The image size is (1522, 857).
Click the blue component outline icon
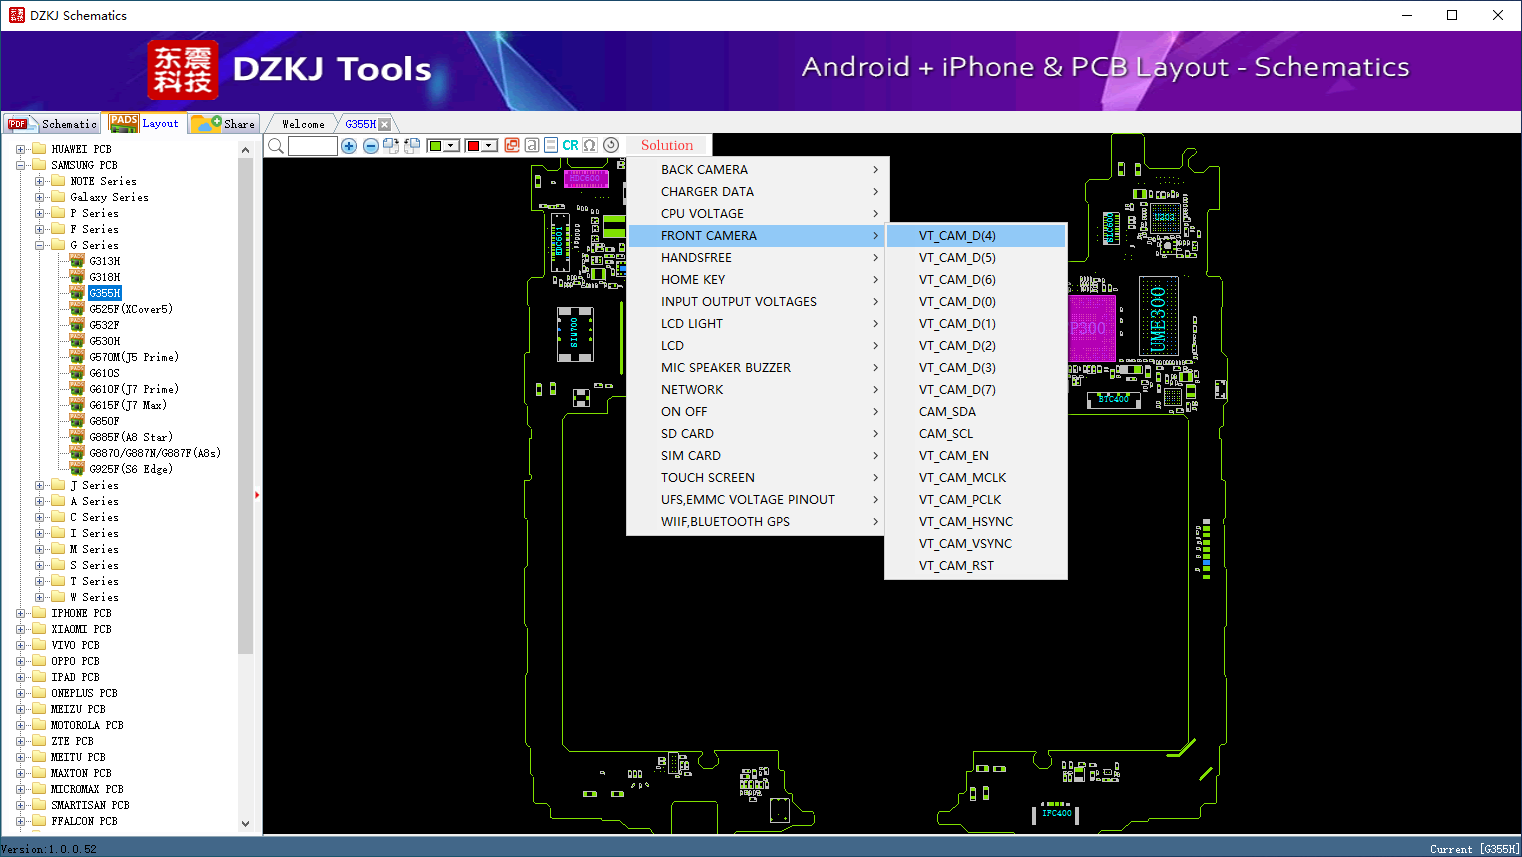pyautogui.click(x=551, y=145)
